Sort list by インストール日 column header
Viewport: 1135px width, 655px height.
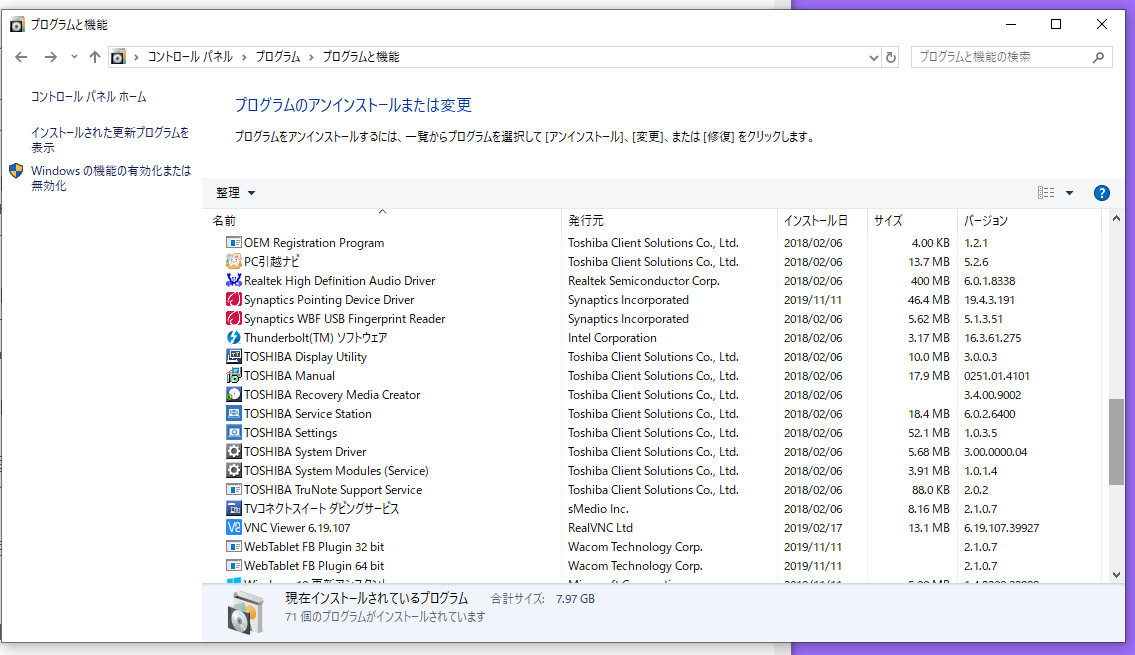pos(815,220)
